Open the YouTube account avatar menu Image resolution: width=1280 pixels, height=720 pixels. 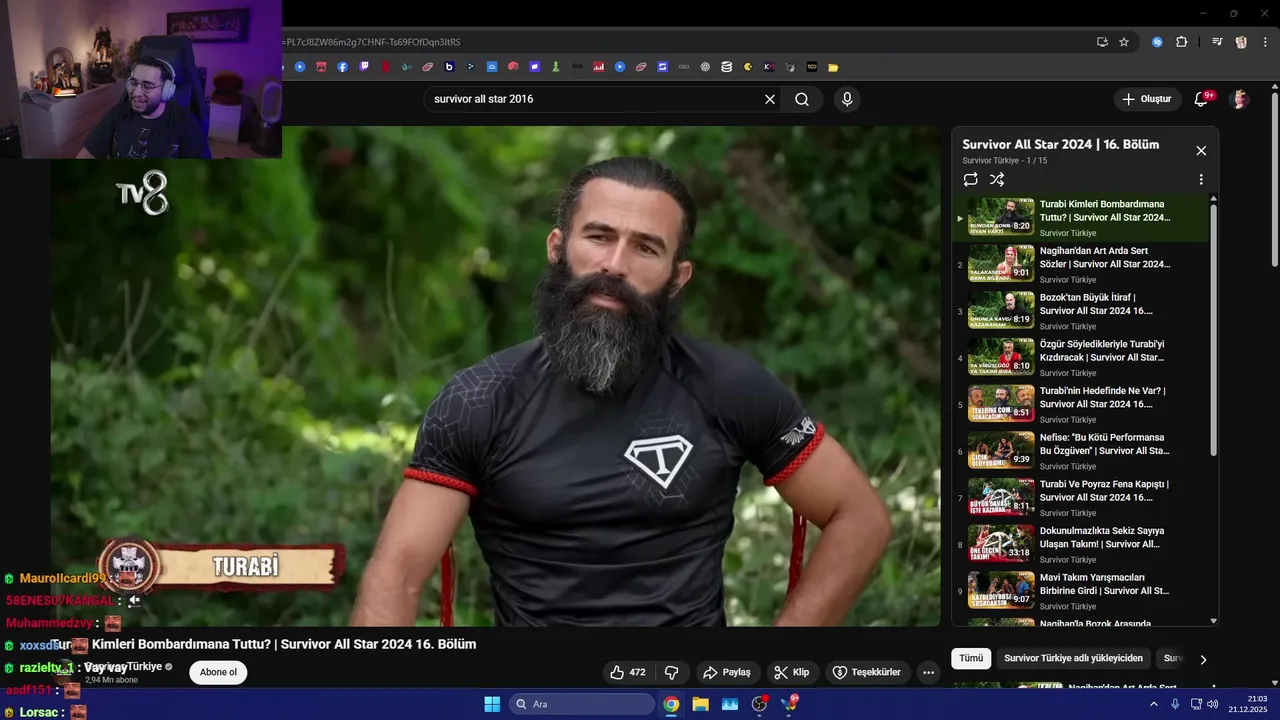(1240, 99)
